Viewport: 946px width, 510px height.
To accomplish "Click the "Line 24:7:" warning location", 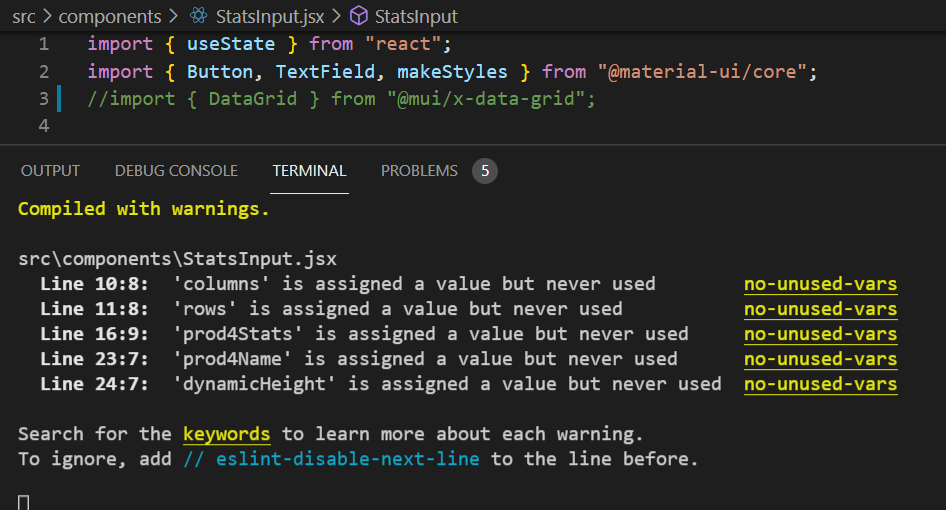I will pos(94,384).
